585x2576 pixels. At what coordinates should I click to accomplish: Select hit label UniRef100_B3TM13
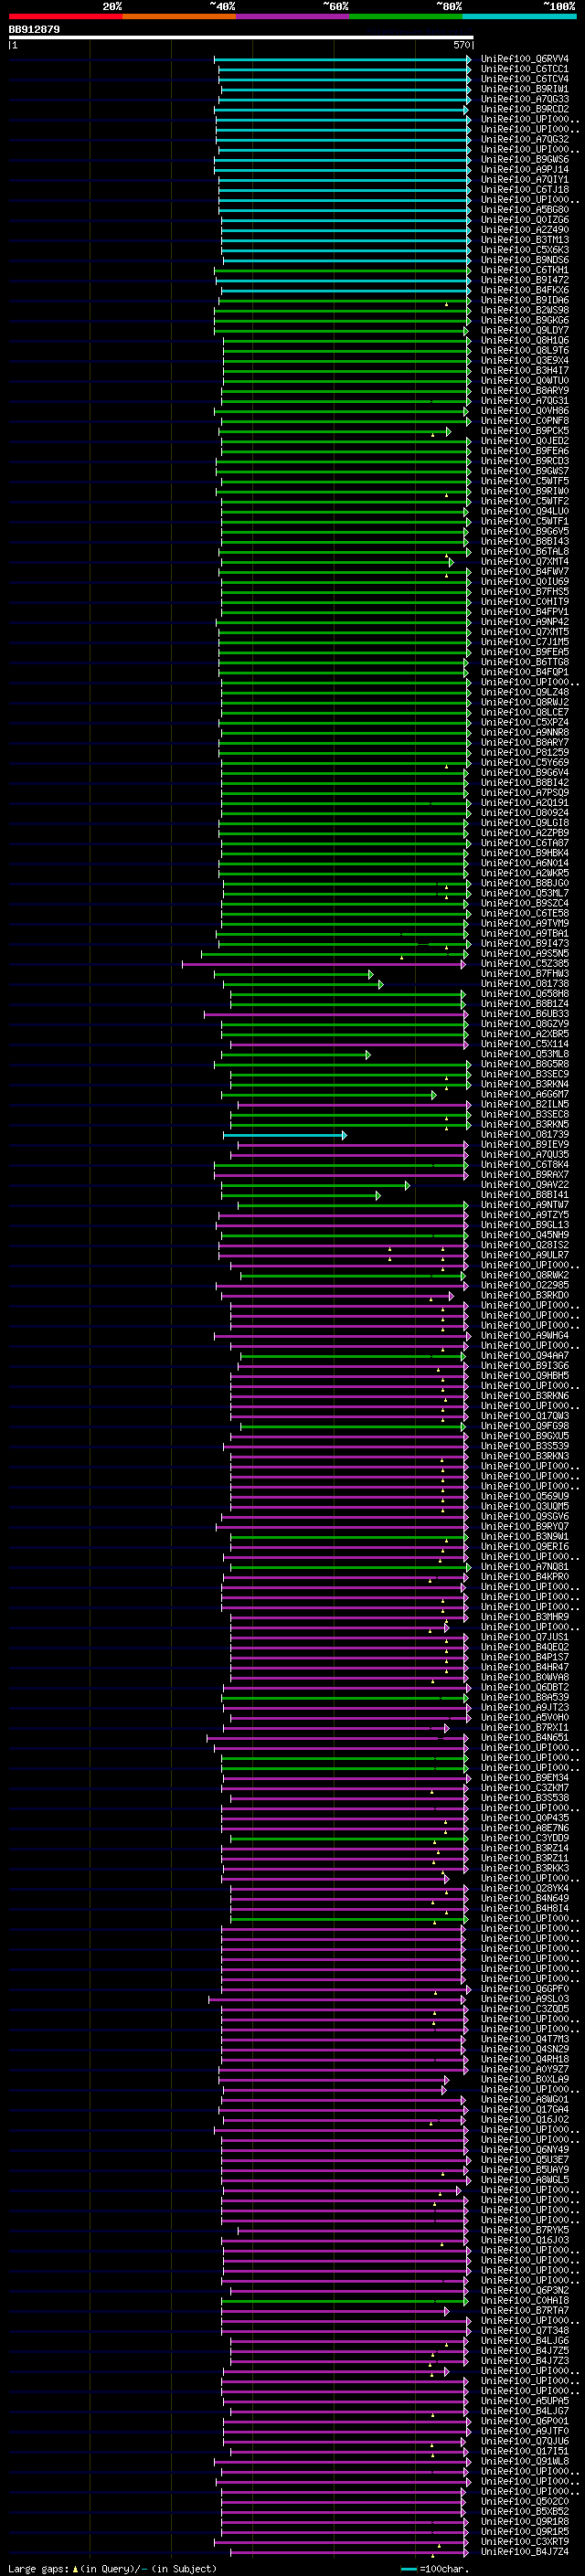[x=524, y=240]
